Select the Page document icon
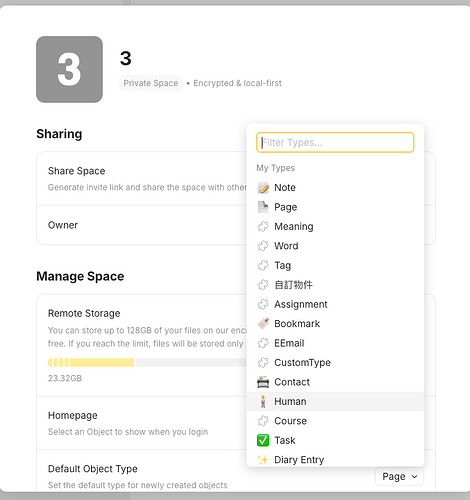 point(263,207)
